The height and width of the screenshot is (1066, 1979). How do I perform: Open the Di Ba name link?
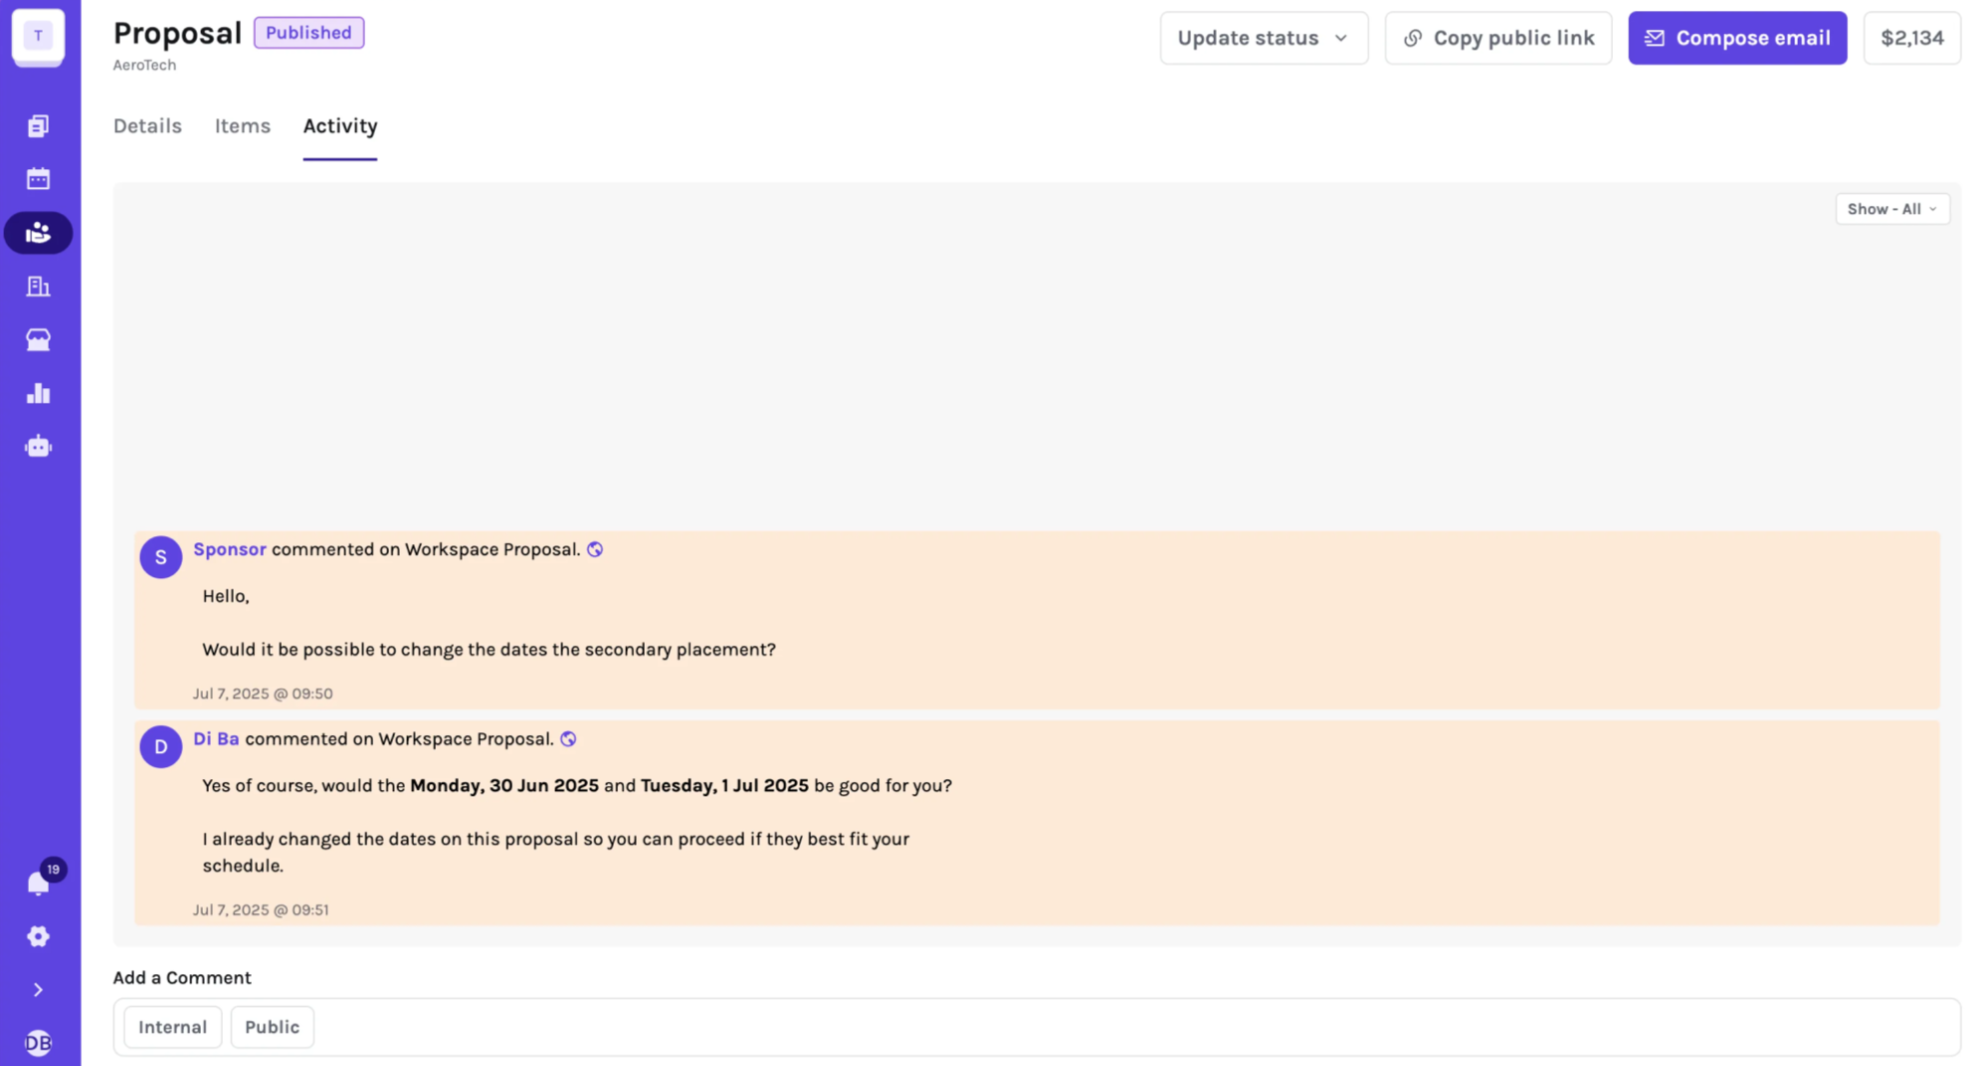pos(216,739)
